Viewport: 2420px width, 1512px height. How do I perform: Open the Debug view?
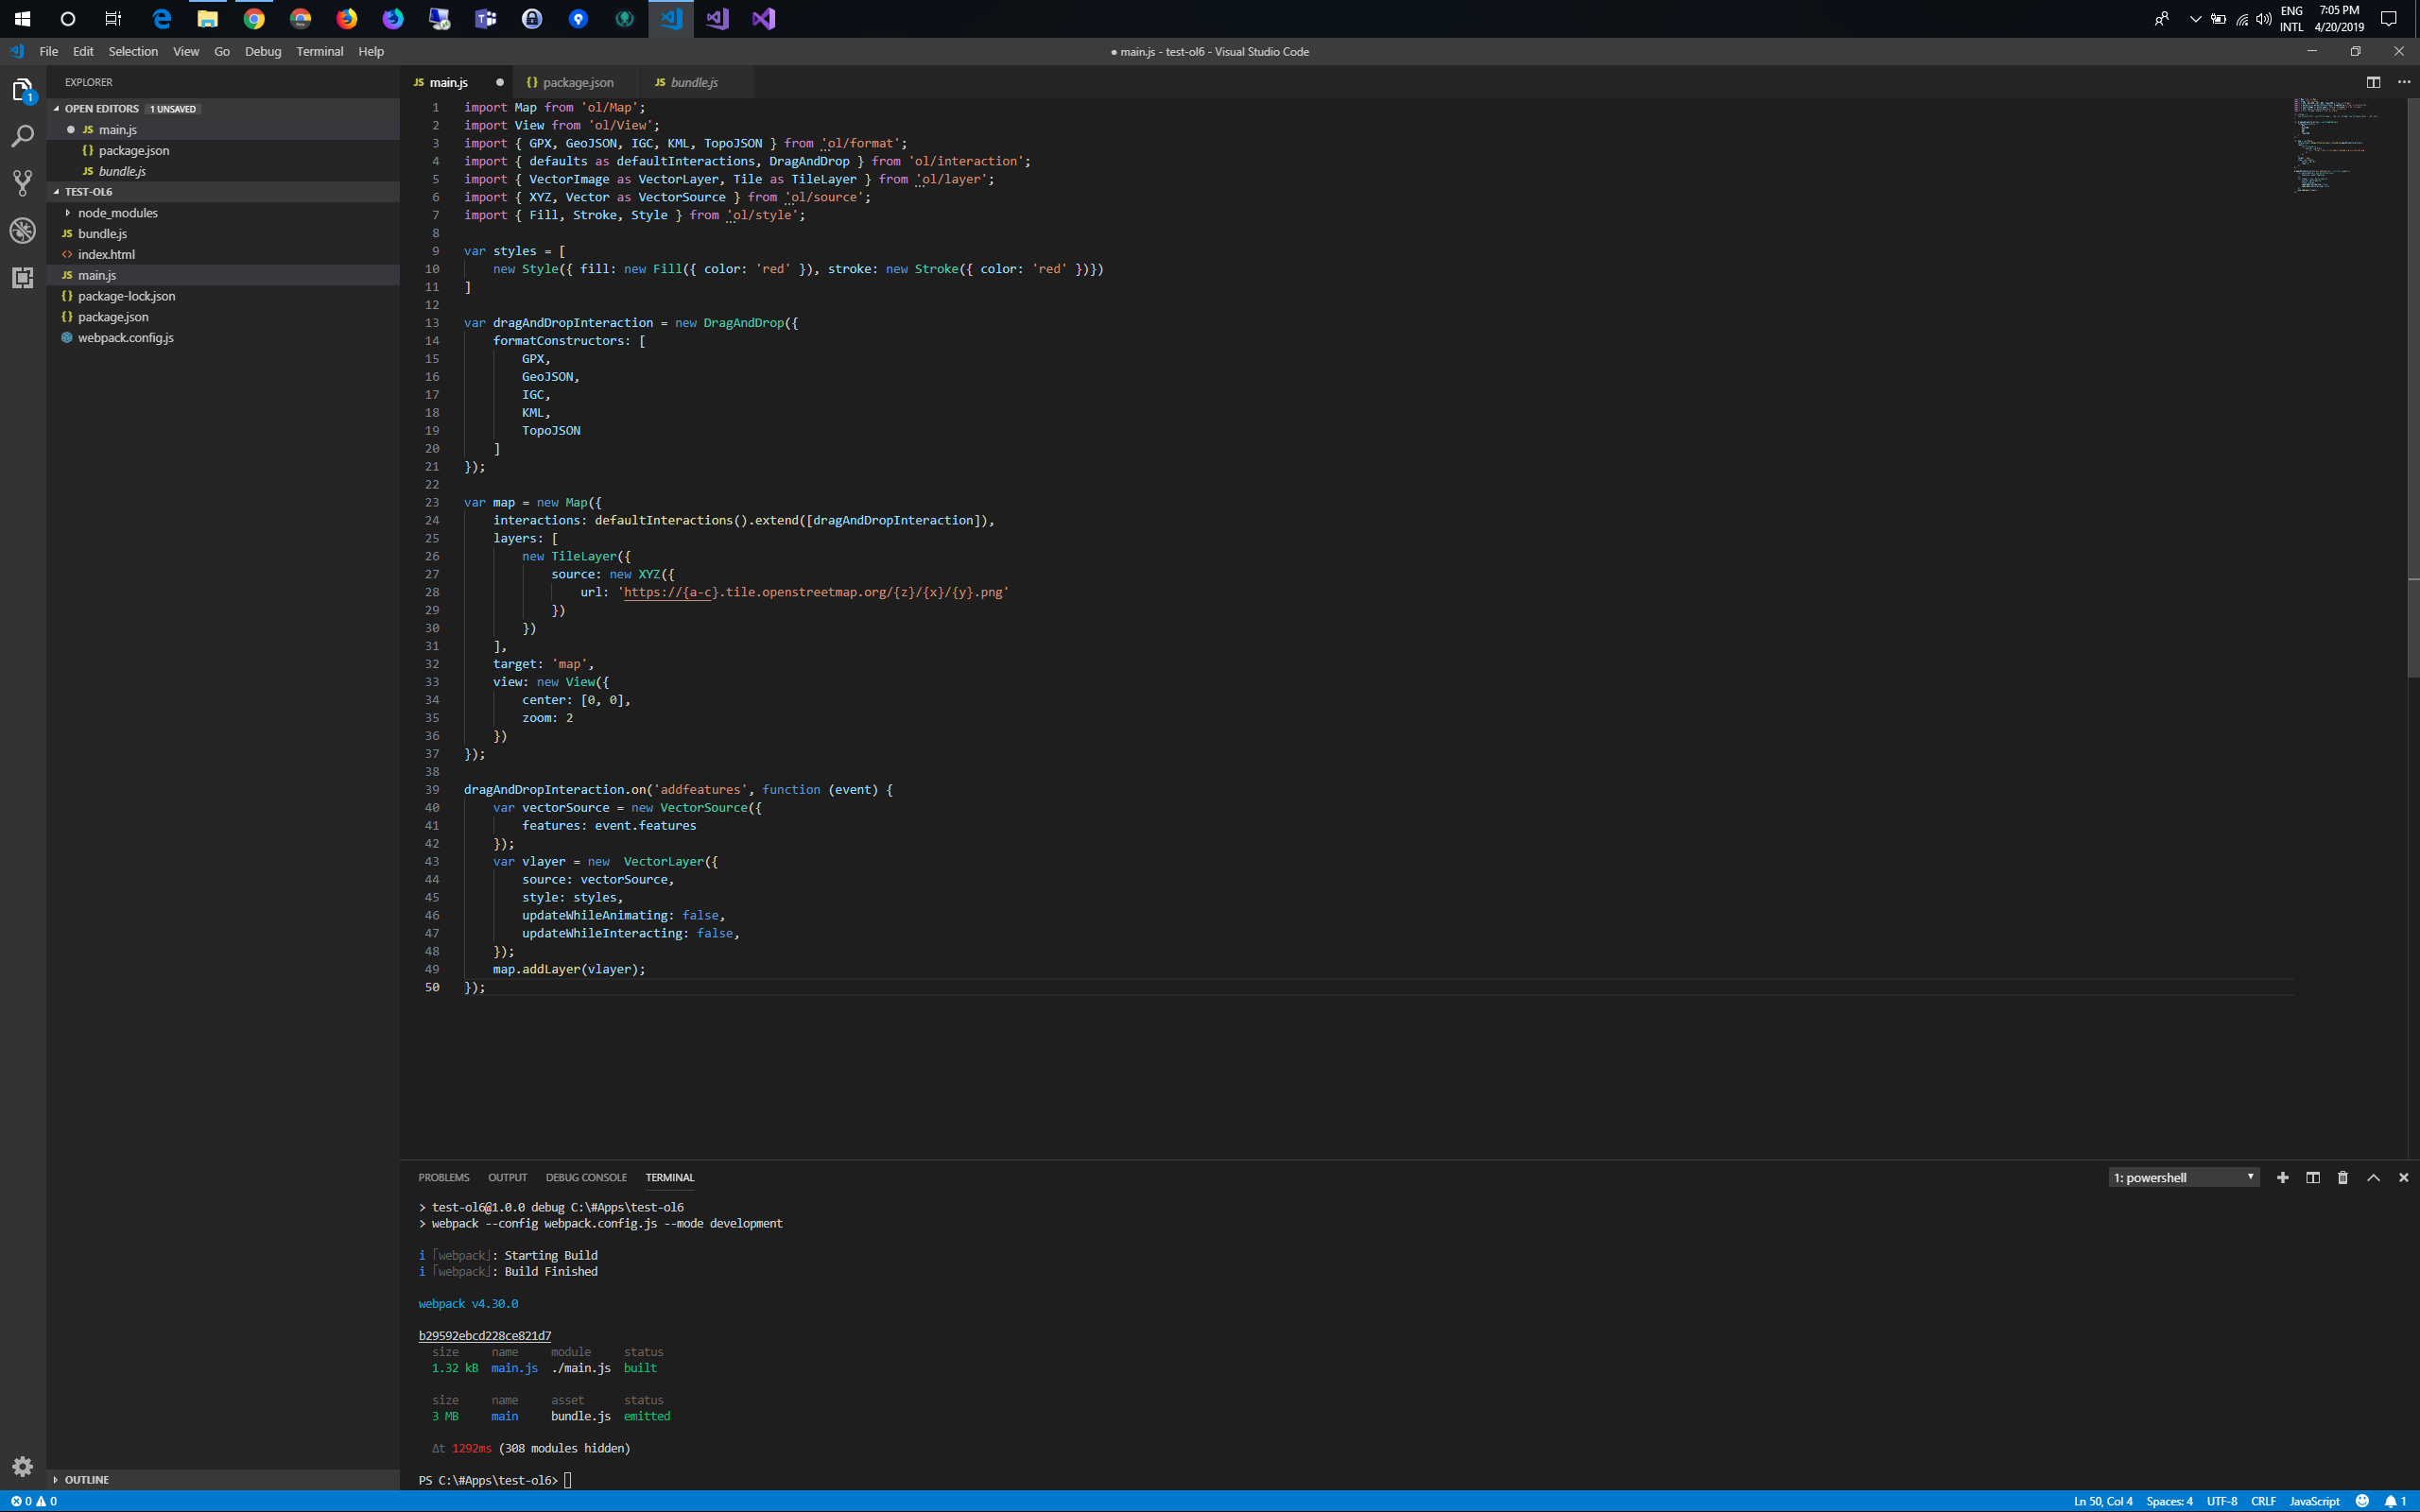(x=21, y=230)
